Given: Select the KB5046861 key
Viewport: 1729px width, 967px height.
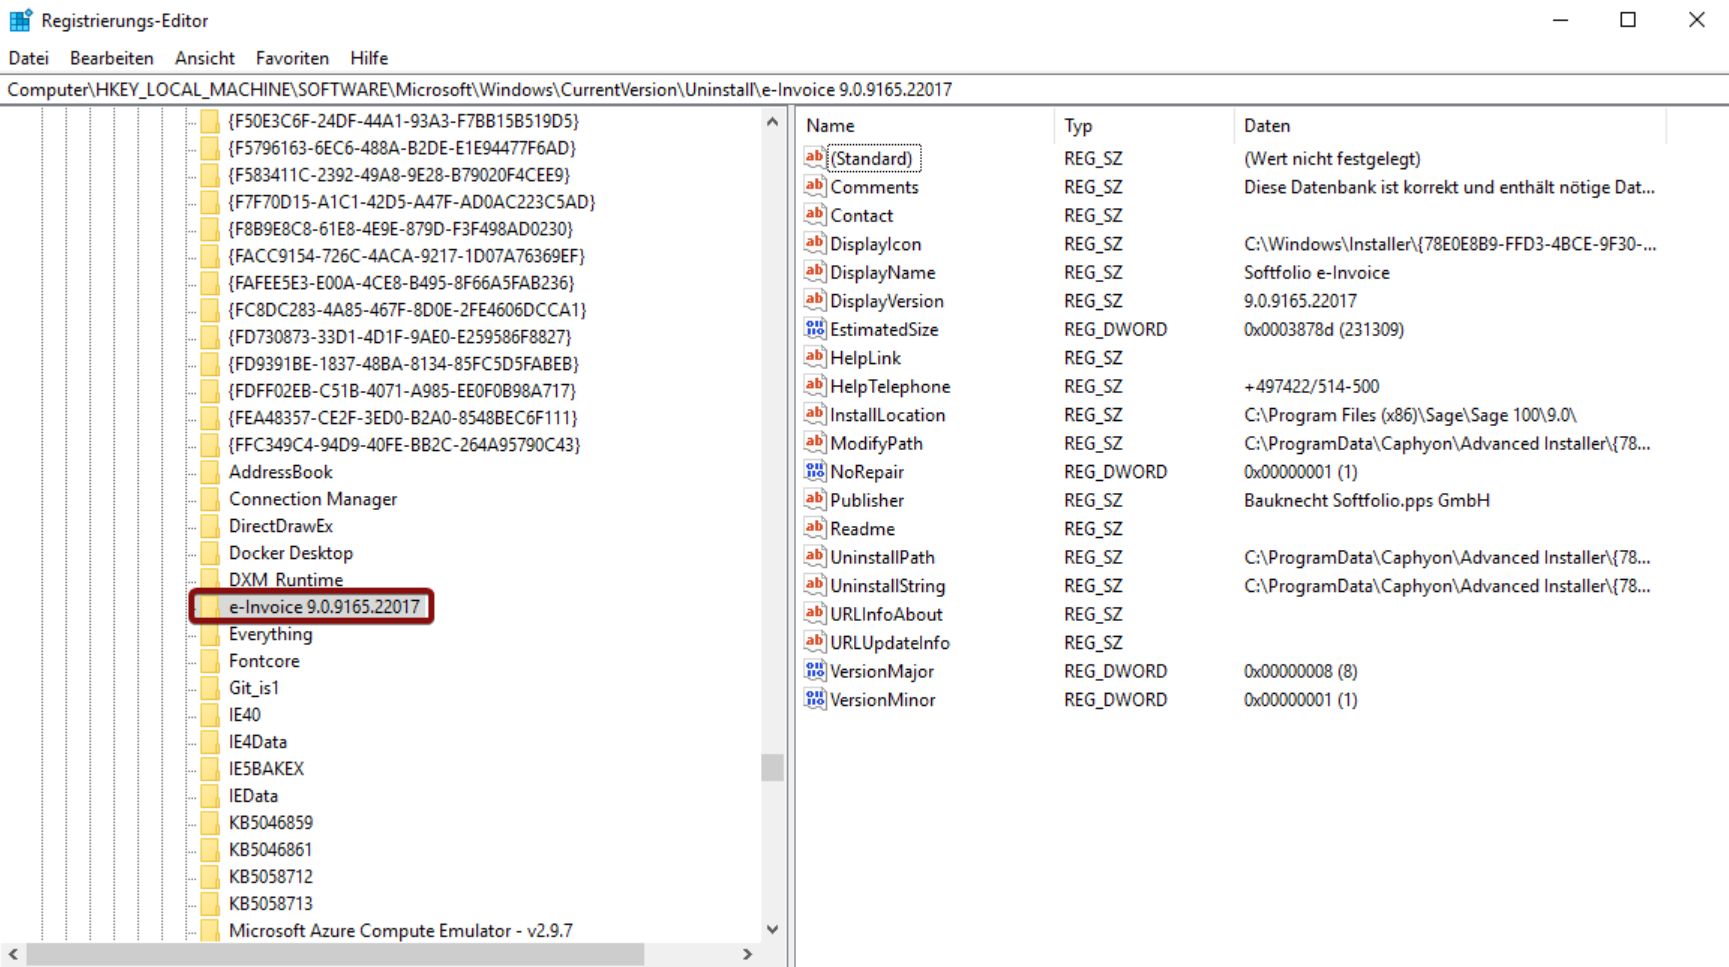Looking at the screenshot, I should (x=271, y=850).
